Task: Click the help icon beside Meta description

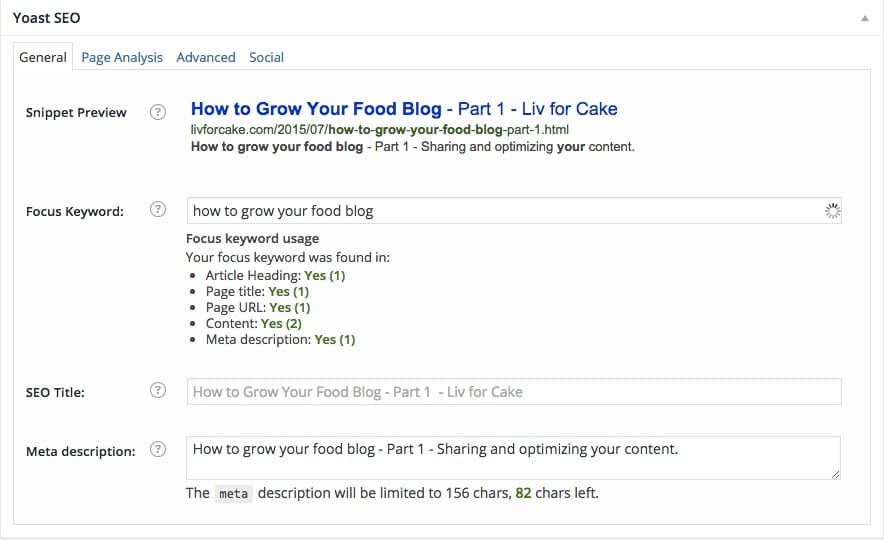Action: [158, 450]
